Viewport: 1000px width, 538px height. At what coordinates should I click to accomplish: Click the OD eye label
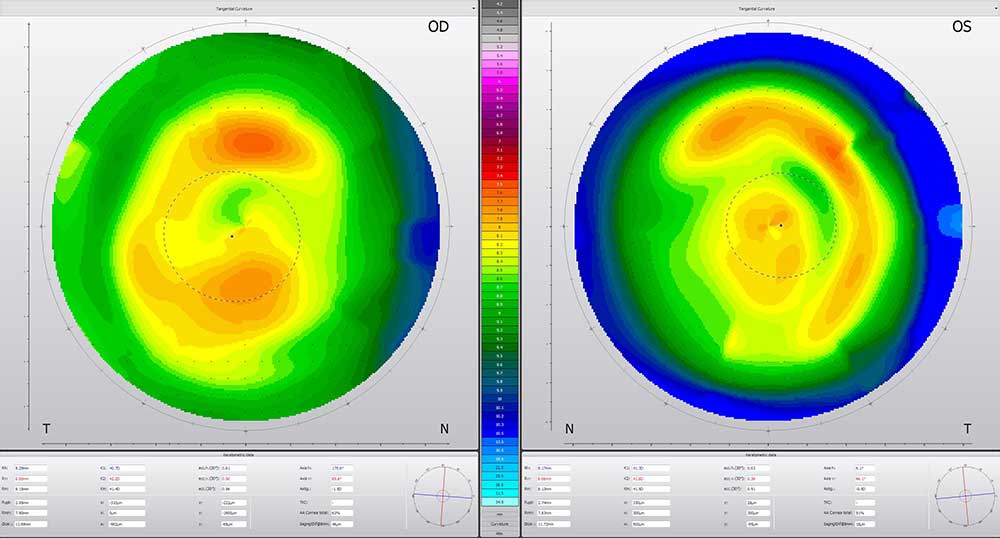[x=438, y=27]
